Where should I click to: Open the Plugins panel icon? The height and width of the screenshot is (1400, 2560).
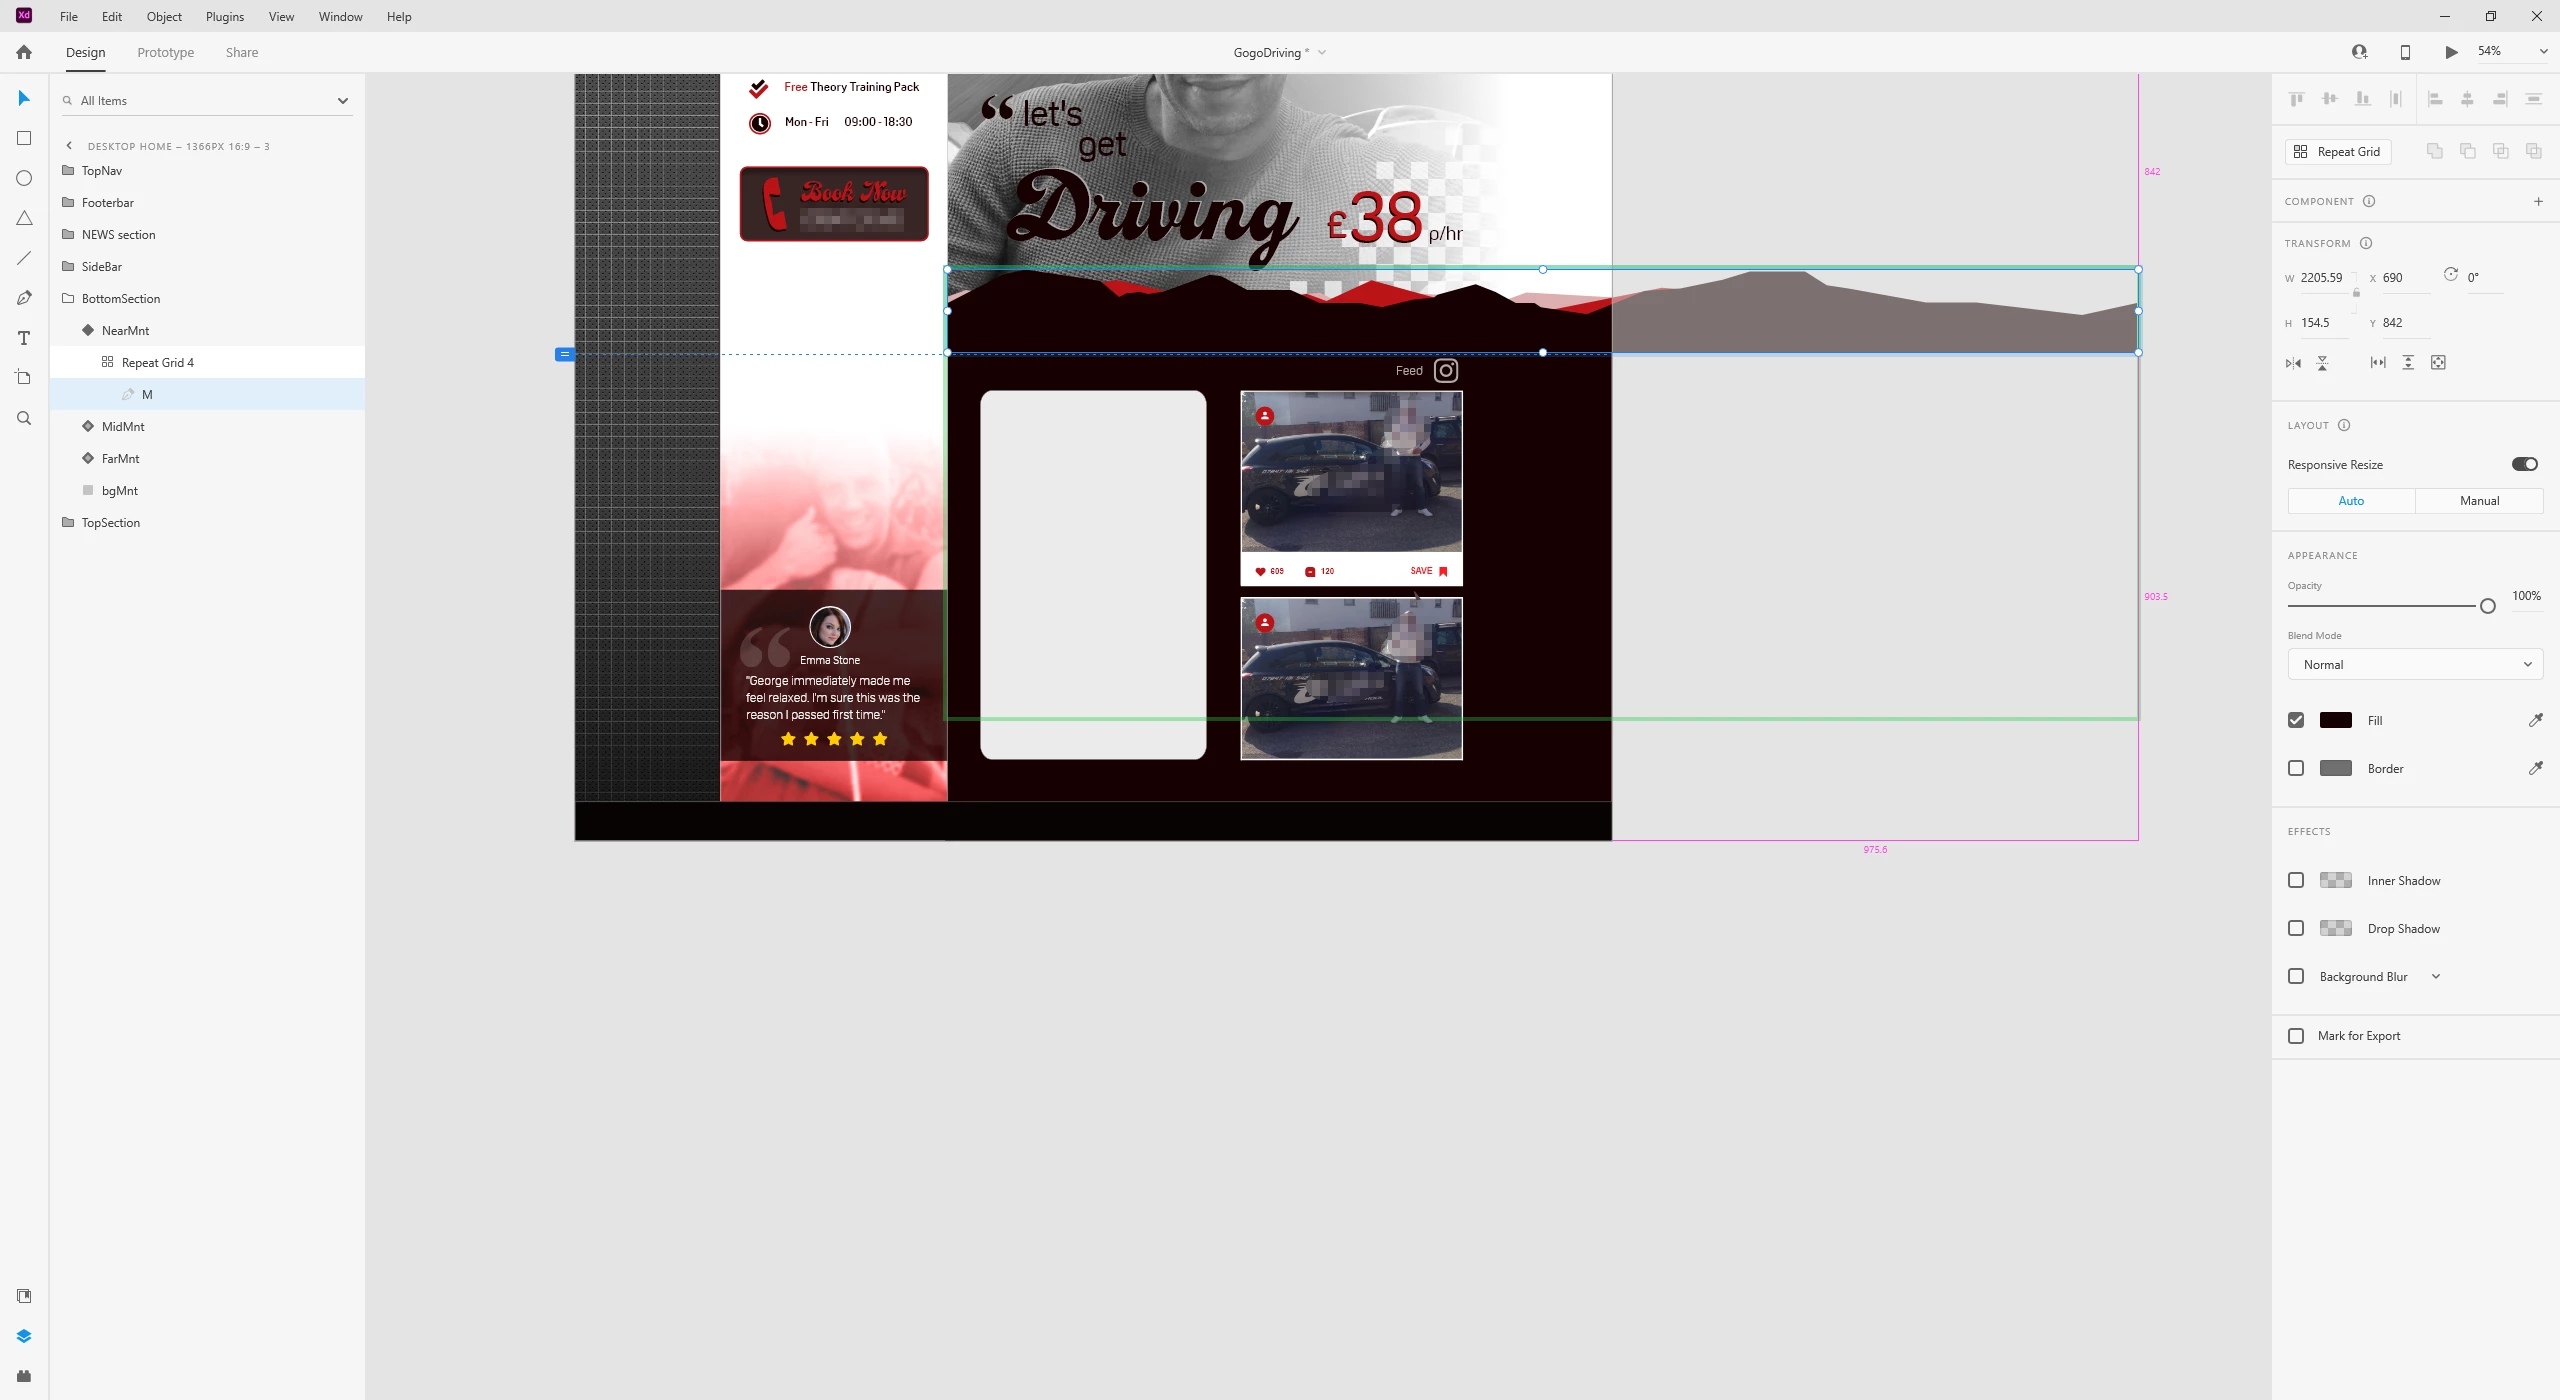24,1376
